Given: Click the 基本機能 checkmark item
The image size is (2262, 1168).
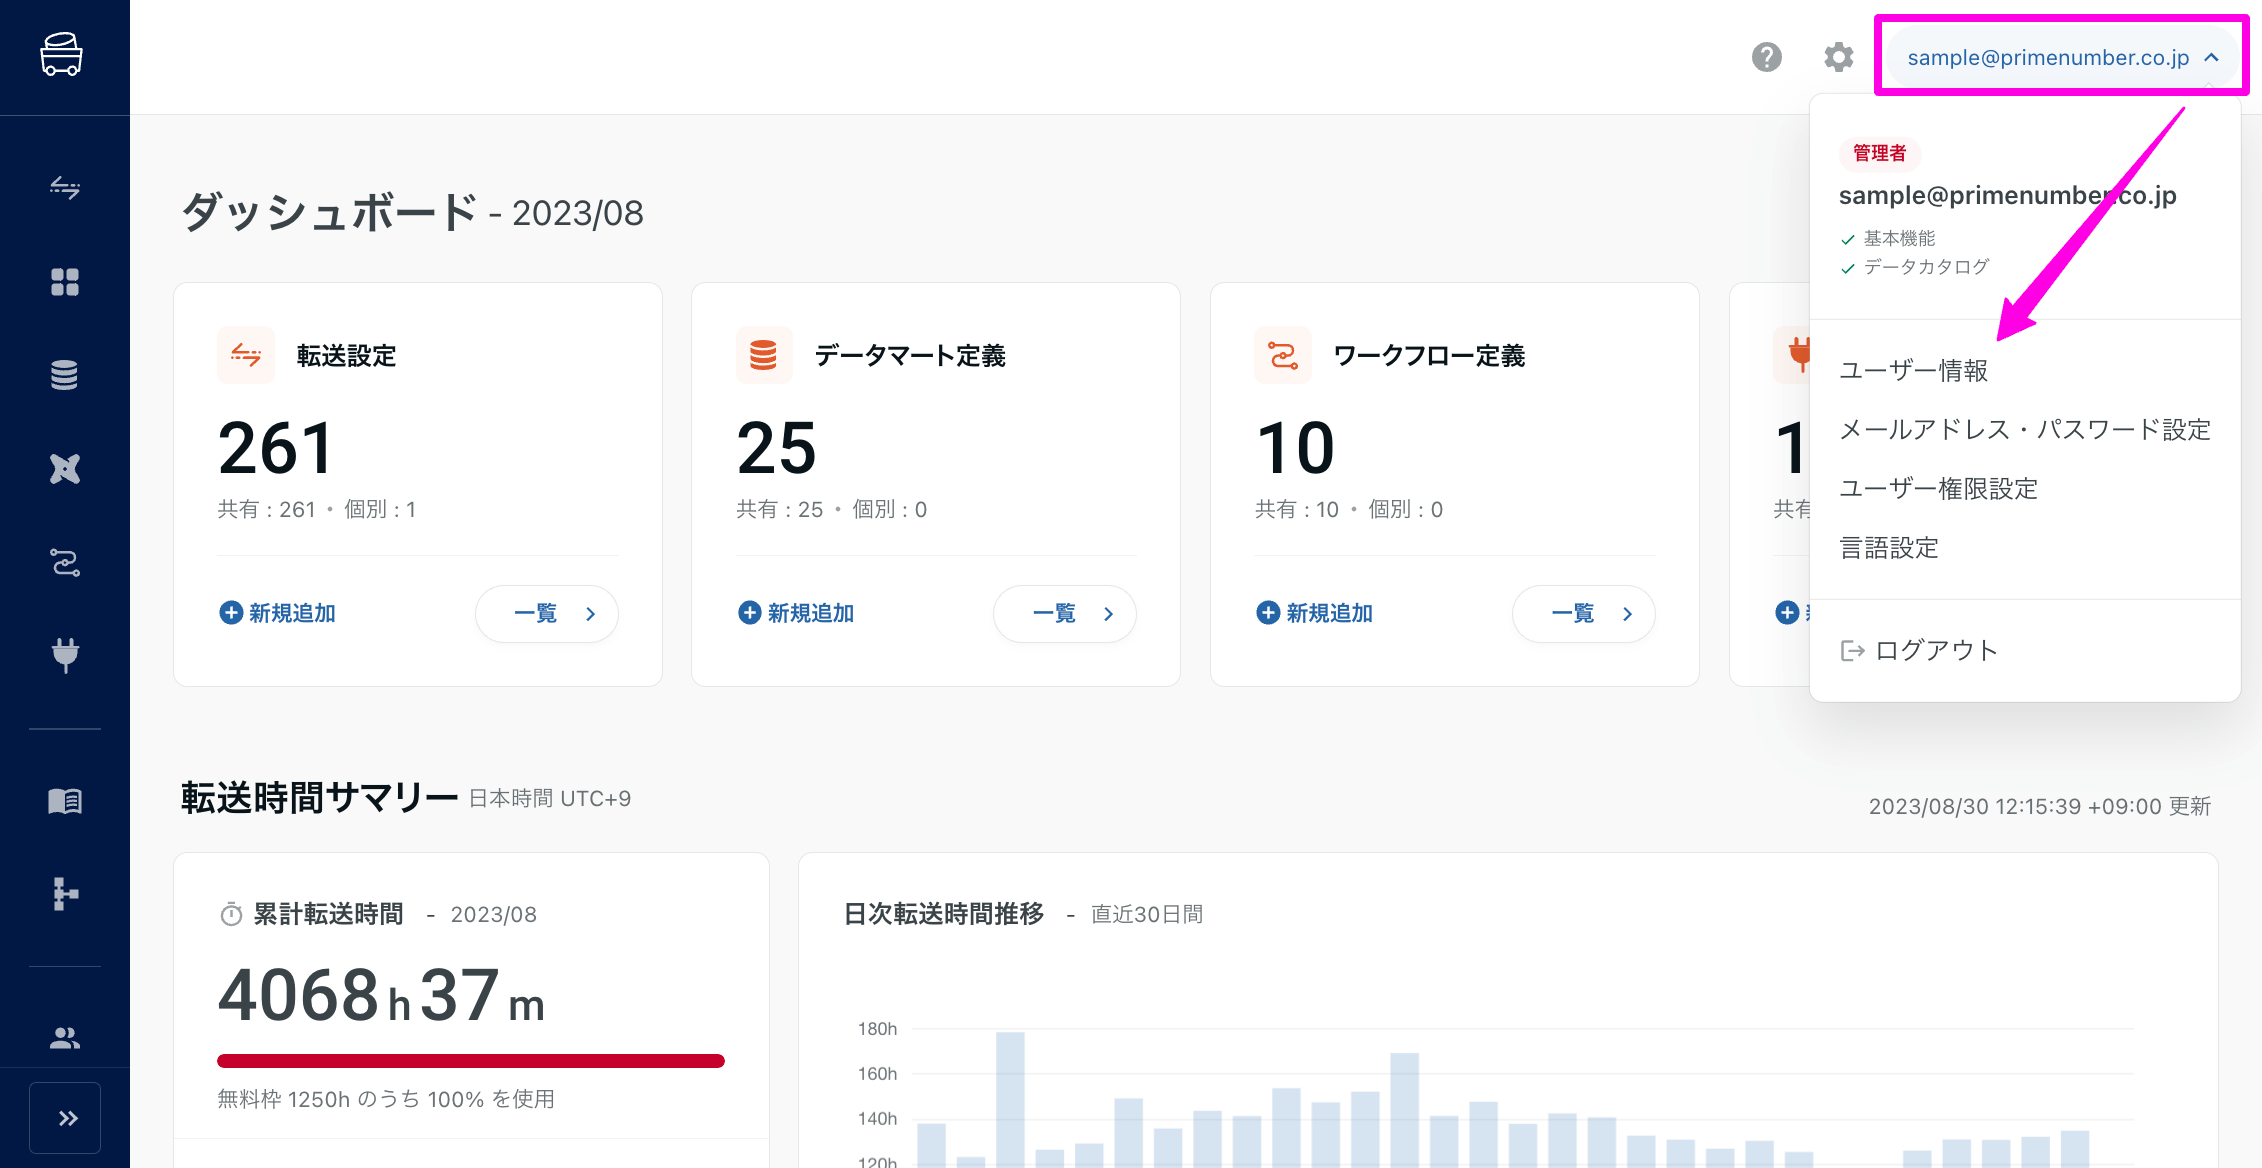Looking at the screenshot, I should (1888, 238).
